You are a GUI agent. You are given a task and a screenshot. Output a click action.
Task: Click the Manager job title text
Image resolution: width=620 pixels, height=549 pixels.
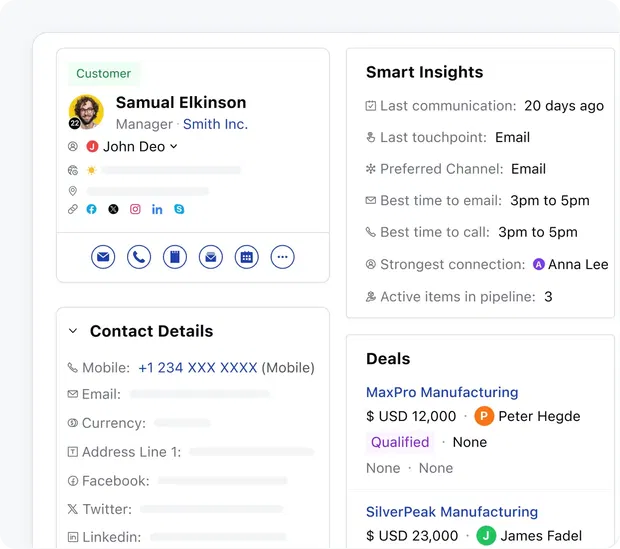(144, 125)
